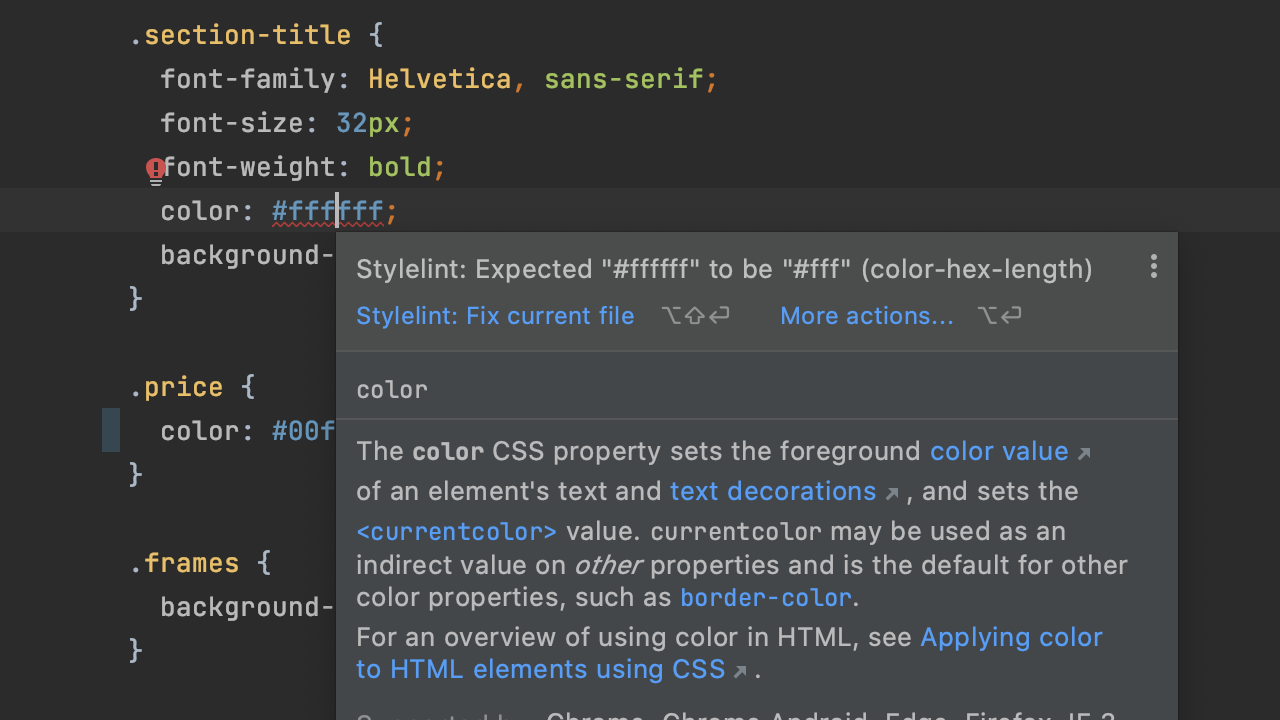Open 'More actions...' link
This screenshot has height=720, width=1280.
867,316
